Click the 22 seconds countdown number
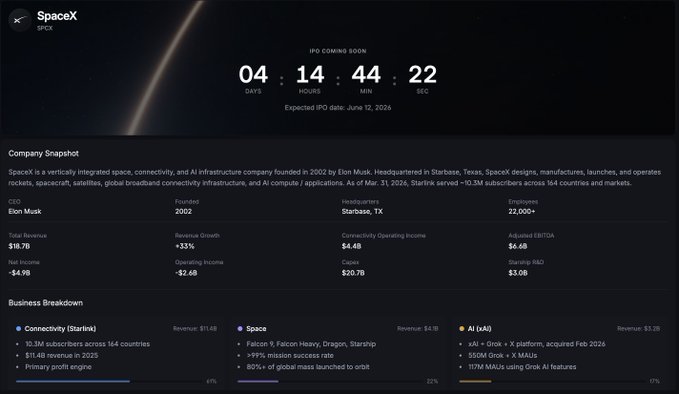679x394 pixels. pos(422,74)
